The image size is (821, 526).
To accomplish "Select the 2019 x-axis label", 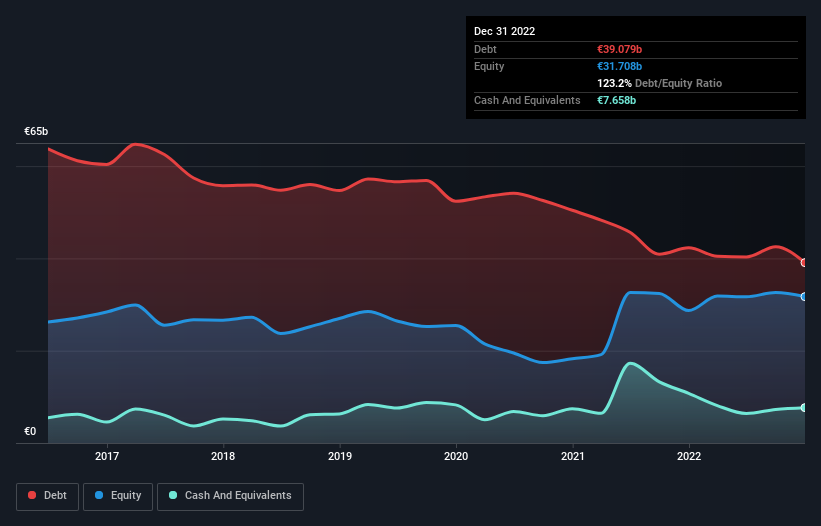I will tap(340, 456).
